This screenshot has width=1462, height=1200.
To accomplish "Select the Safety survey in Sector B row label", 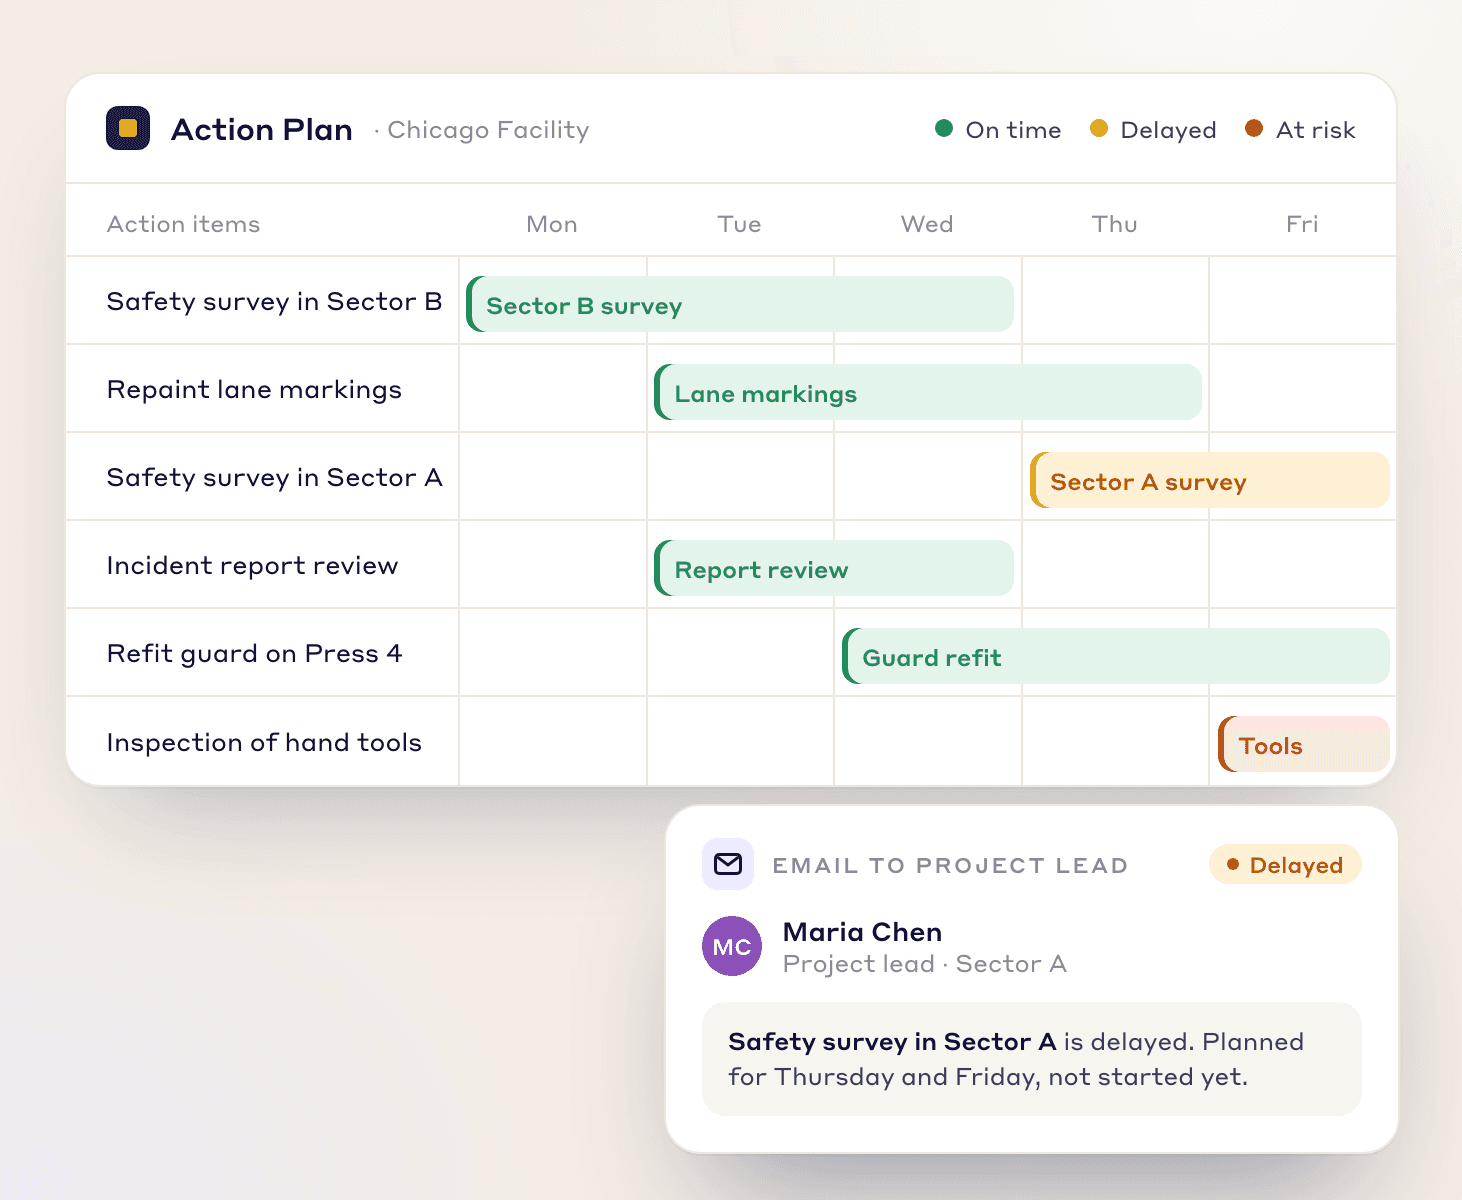I will [x=275, y=301].
